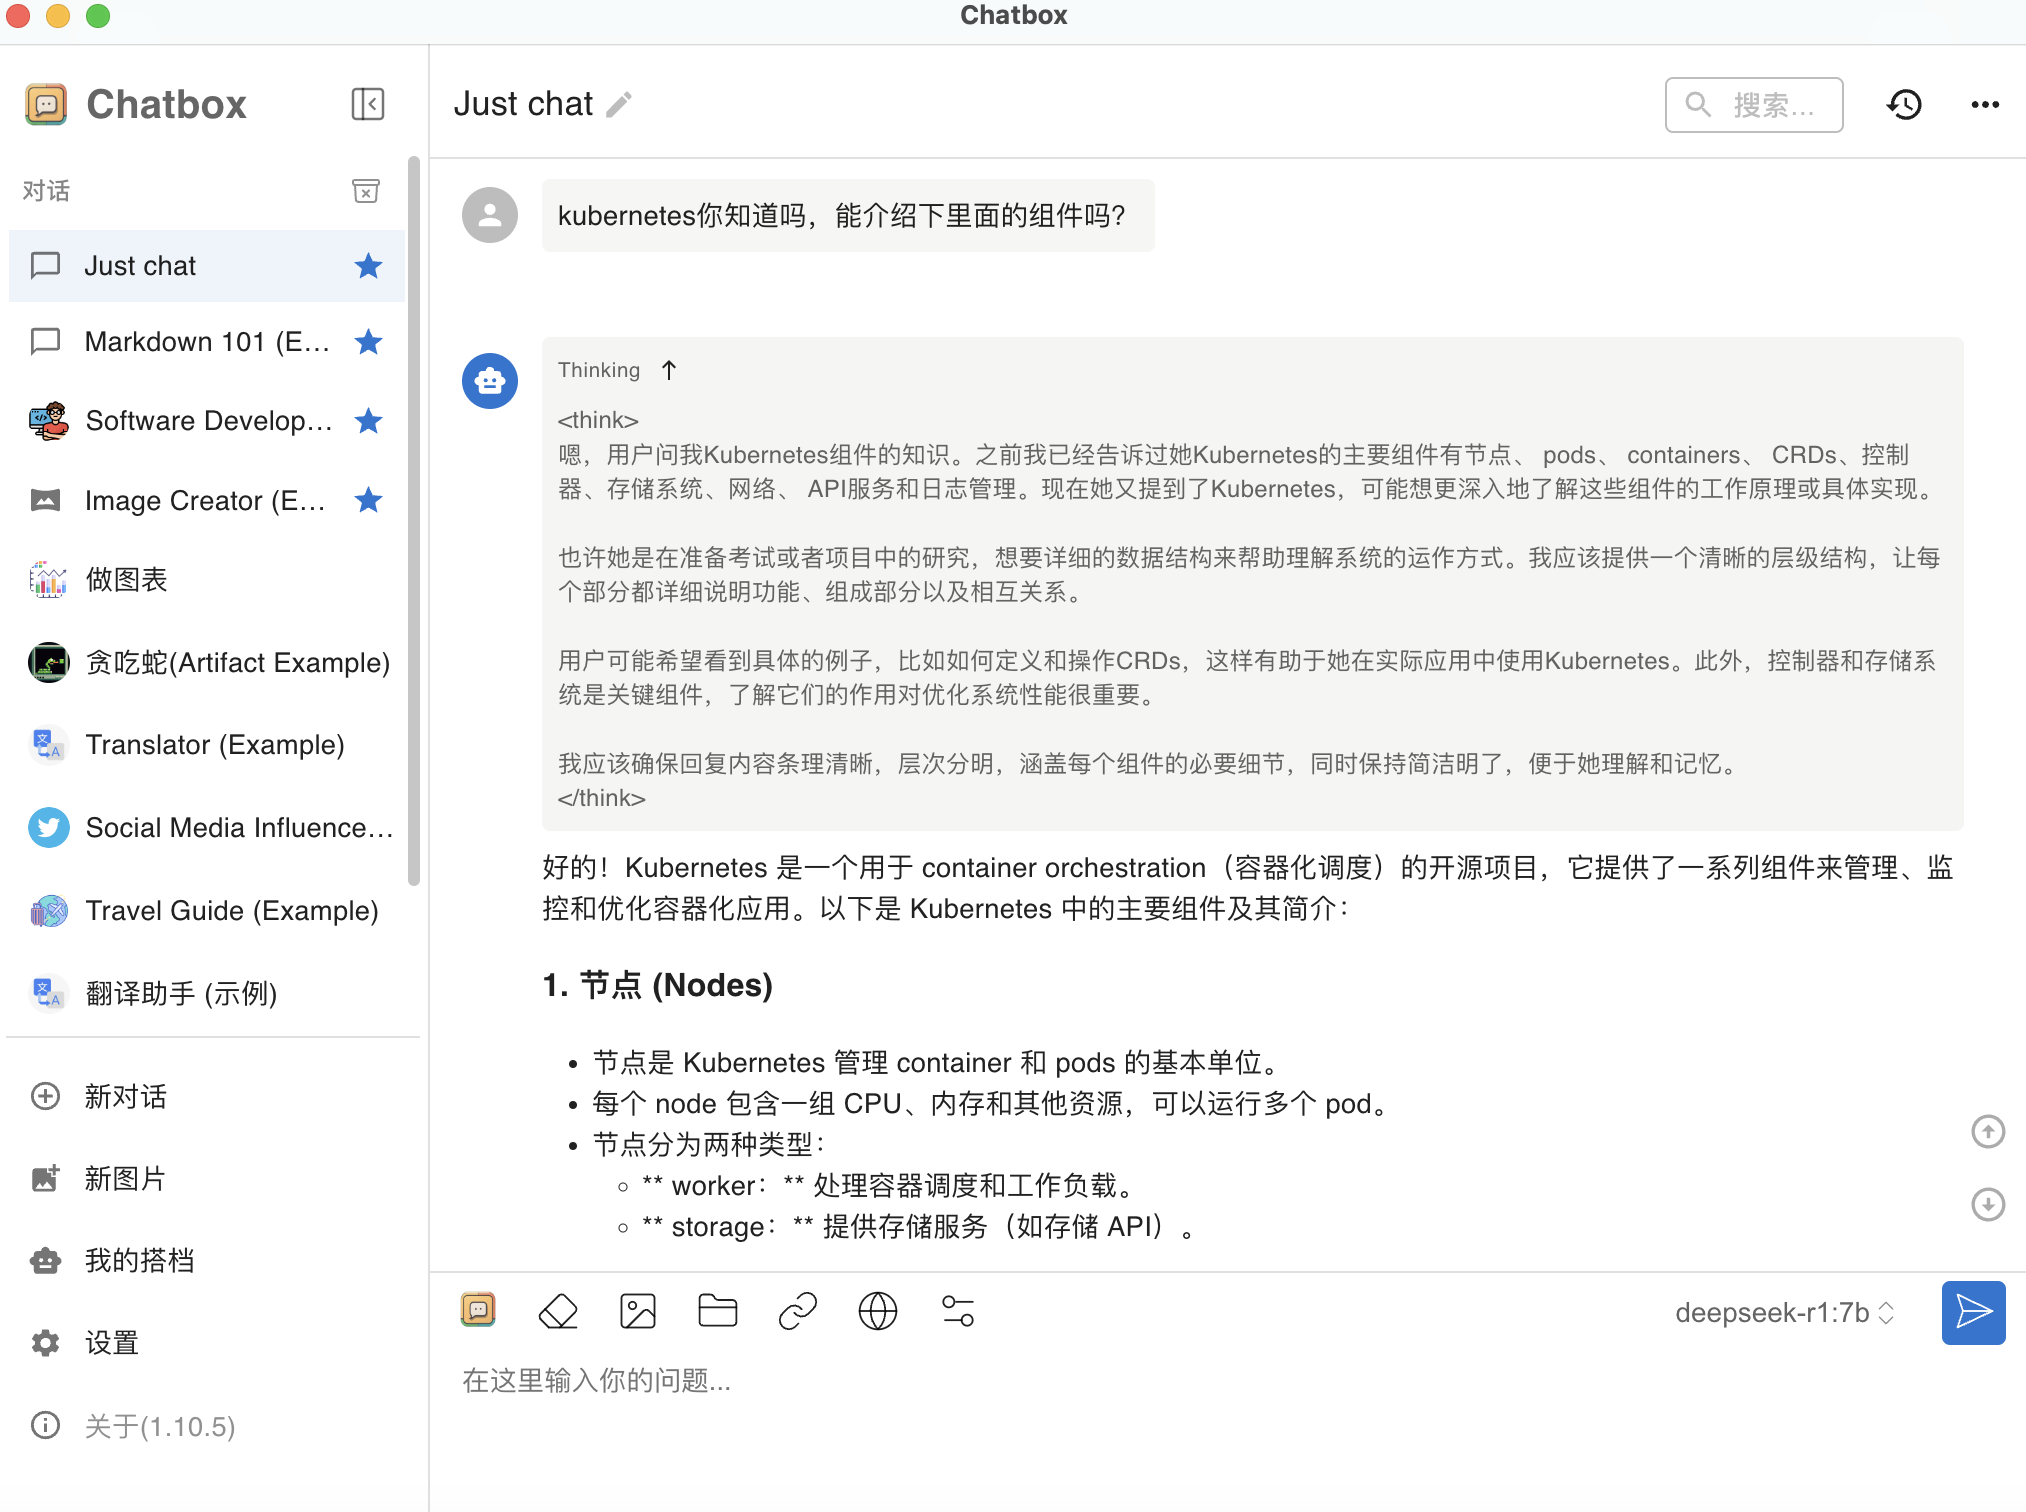This screenshot has height=1512, width=2026.
Task: Click 新对话 to start new chat
Action: (x=125, y=1097)
